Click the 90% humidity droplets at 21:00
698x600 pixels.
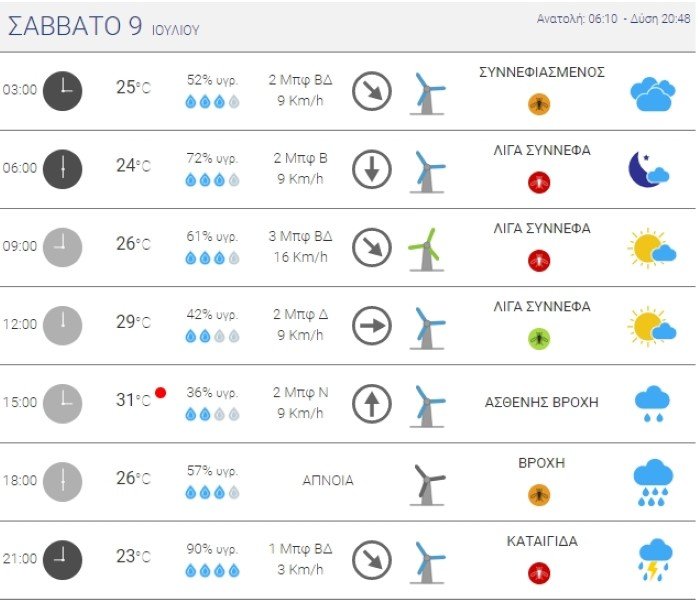click(212, 570)
